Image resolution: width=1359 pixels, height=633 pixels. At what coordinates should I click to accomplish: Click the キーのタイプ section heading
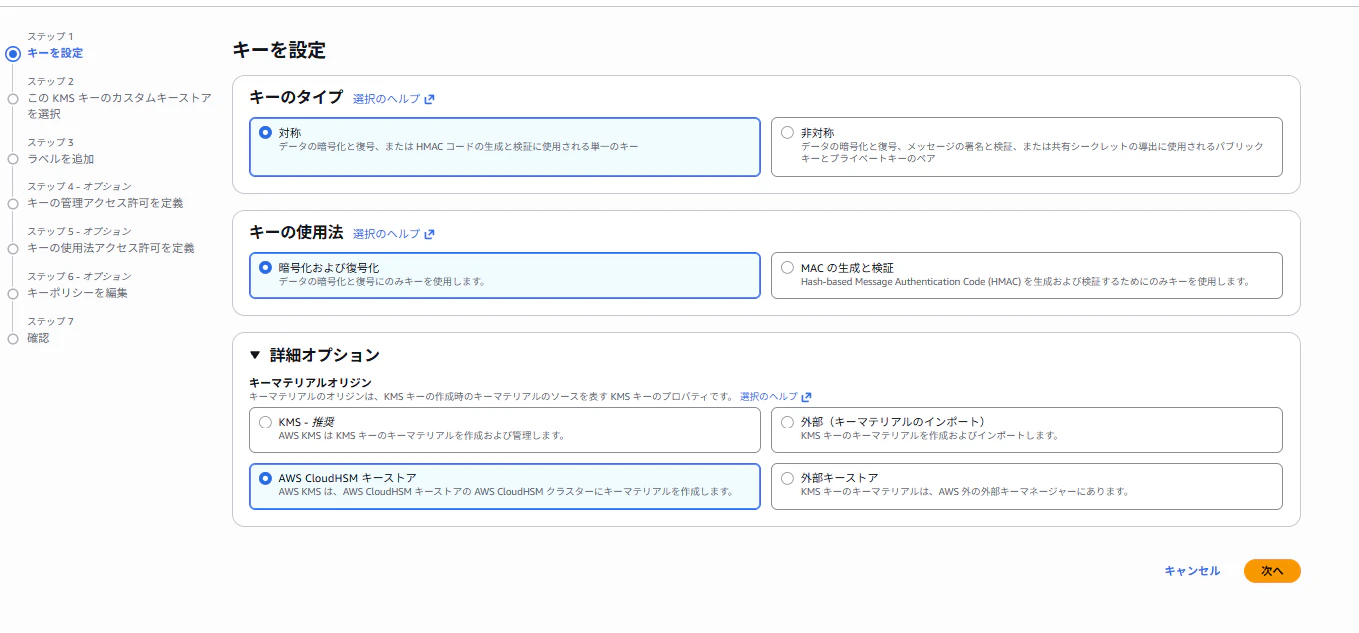tap(296, 98)
